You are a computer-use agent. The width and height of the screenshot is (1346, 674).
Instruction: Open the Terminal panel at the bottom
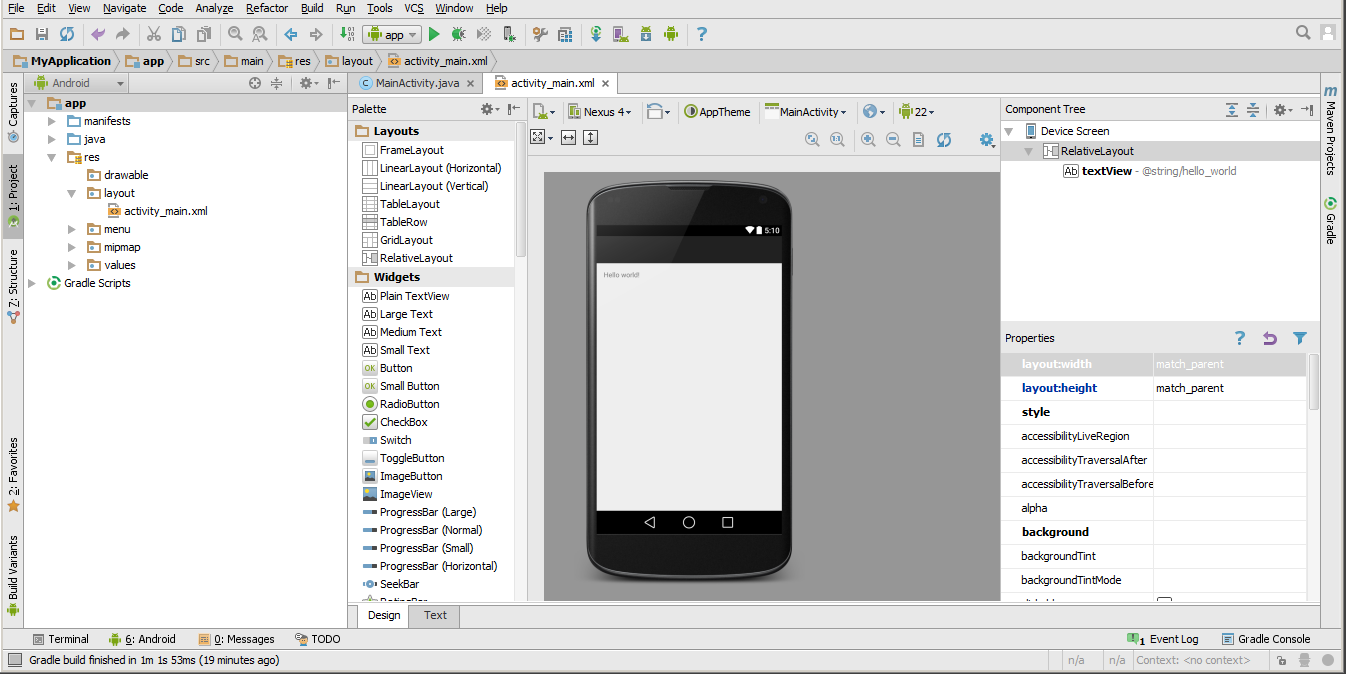(61, 638)
